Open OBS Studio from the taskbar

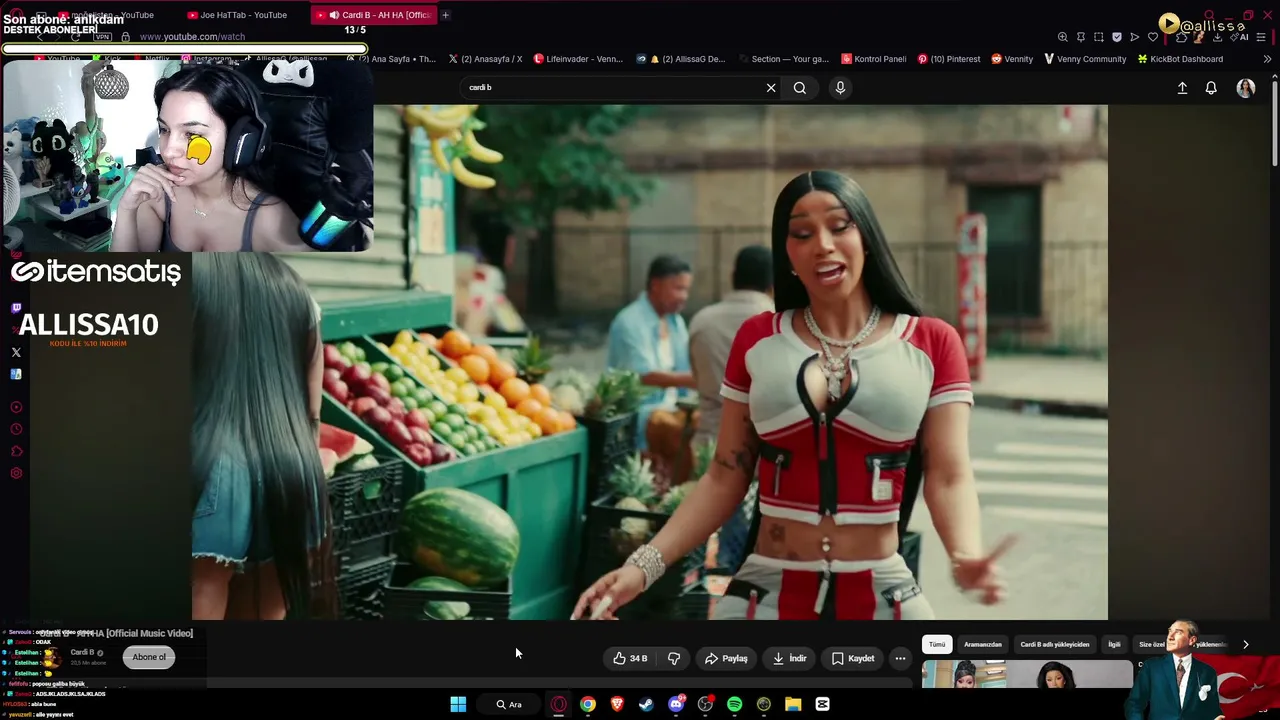click(705, 704)
